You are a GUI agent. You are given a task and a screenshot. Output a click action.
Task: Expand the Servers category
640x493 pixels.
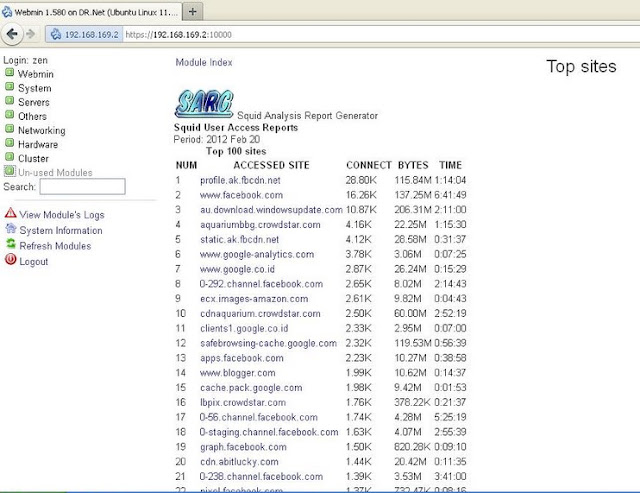coord(33,102)
